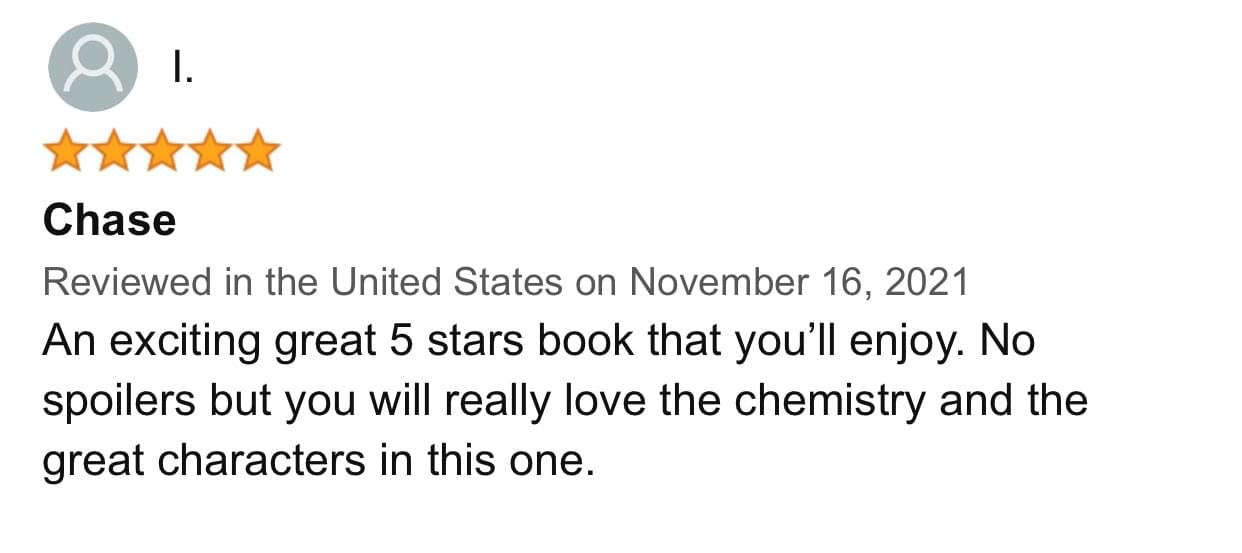The image size is (1242, 553).
Task: Click the words "United States" in the review line
Action: pyautogui.click(x=446, y=283)
